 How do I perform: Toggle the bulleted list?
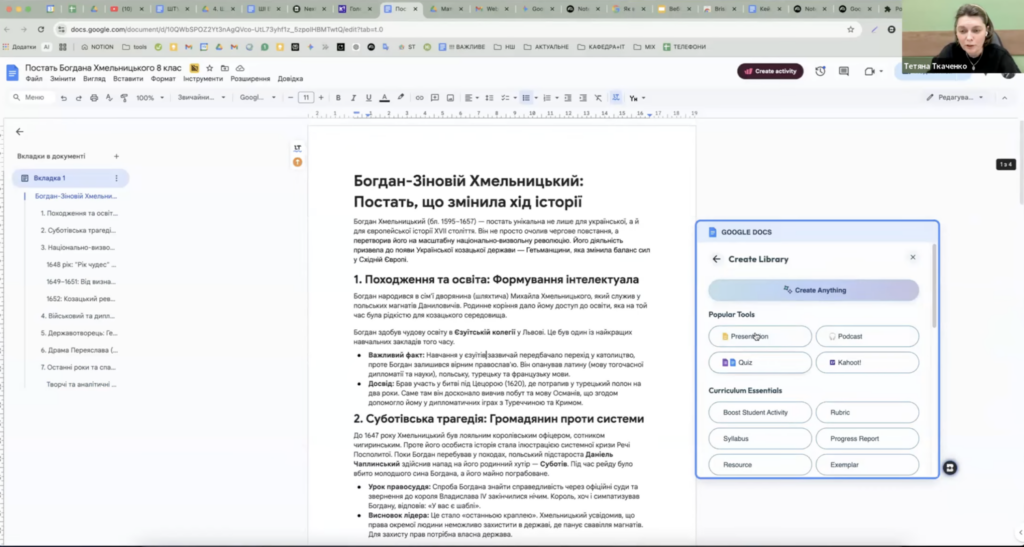point(526,98)
